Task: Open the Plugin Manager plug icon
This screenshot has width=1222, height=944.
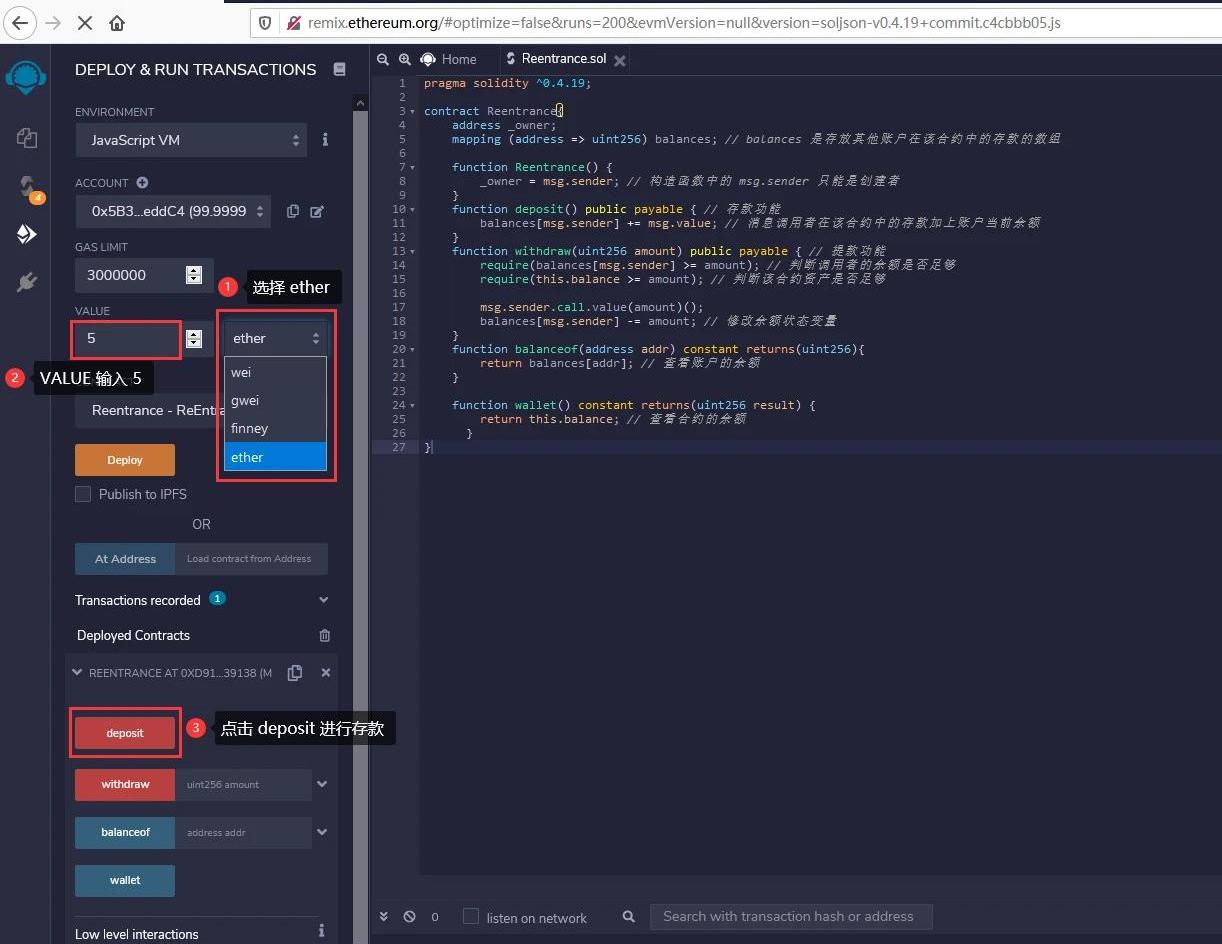Action: click(27, 283)
